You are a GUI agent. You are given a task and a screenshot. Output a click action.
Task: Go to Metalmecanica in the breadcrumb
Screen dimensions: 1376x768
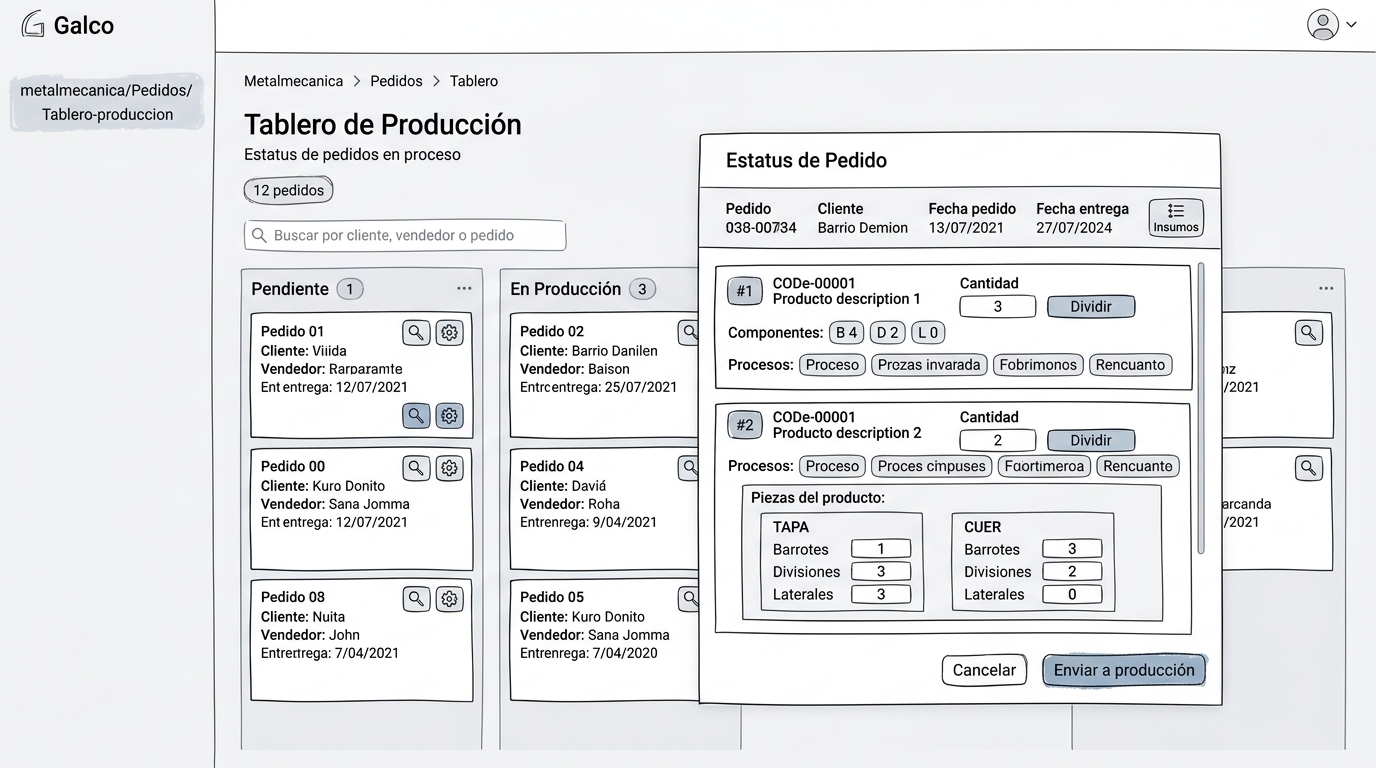click(294, 81)
